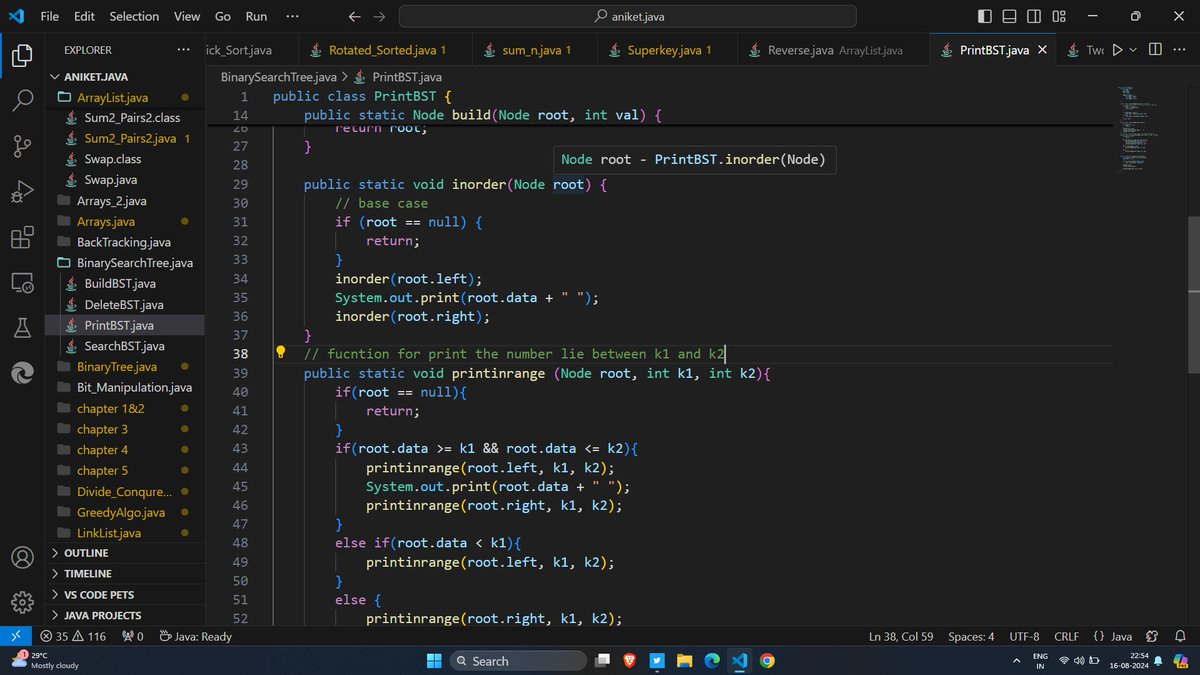Open the Explorer view in activity bar

pos(22,56)
